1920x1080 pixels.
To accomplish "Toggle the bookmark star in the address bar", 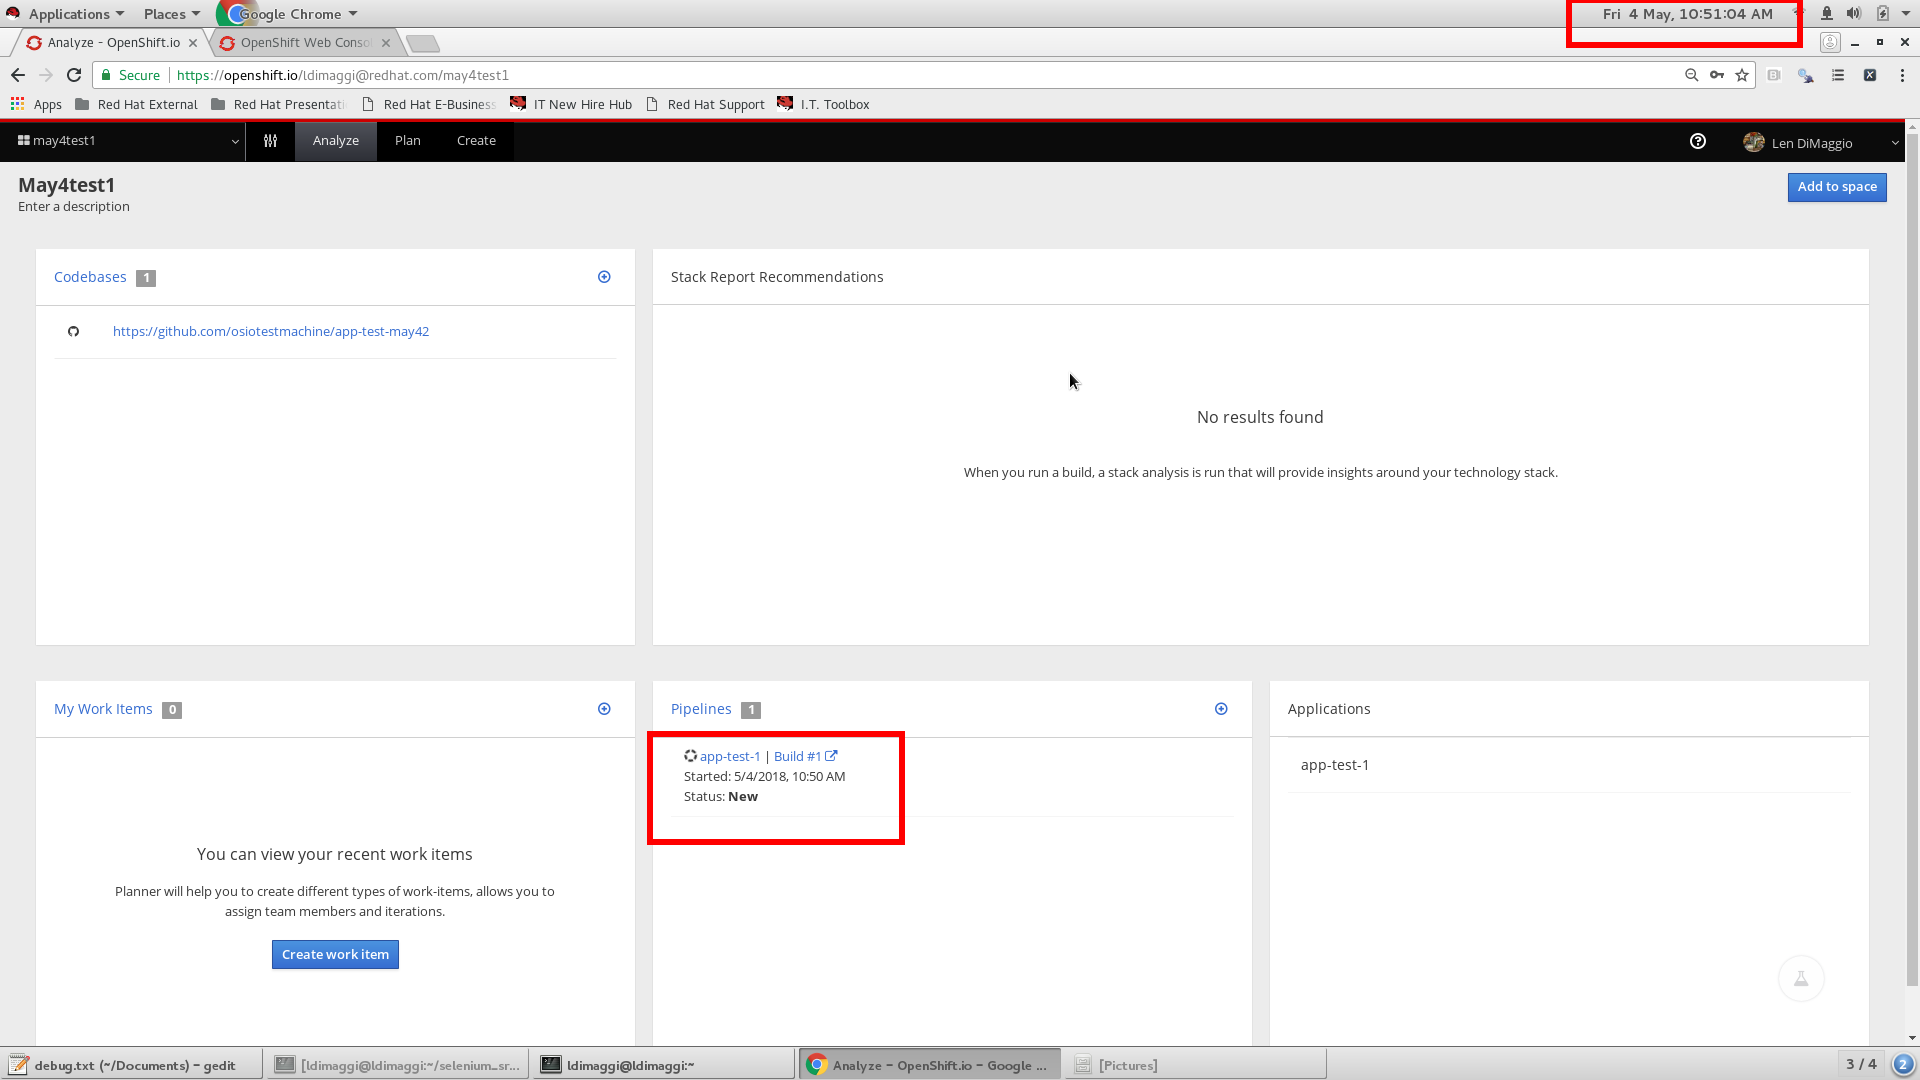I will [x=1743, y=75].
